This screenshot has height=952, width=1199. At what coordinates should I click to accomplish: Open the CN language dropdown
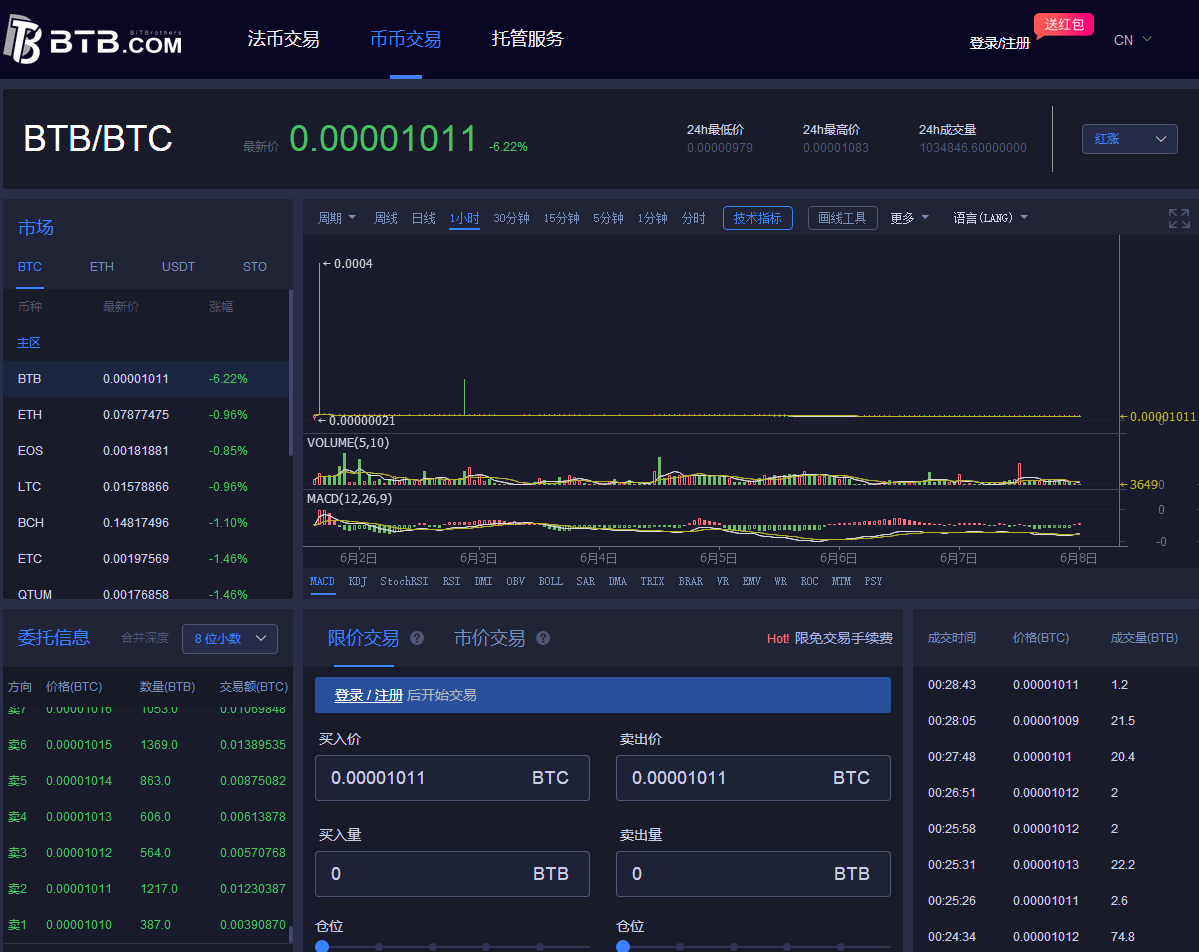point(1132,40)
